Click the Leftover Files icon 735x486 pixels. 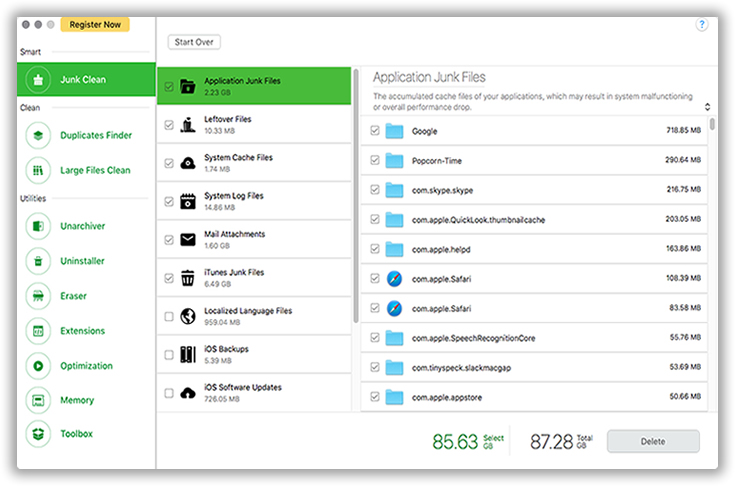(188, 125)
